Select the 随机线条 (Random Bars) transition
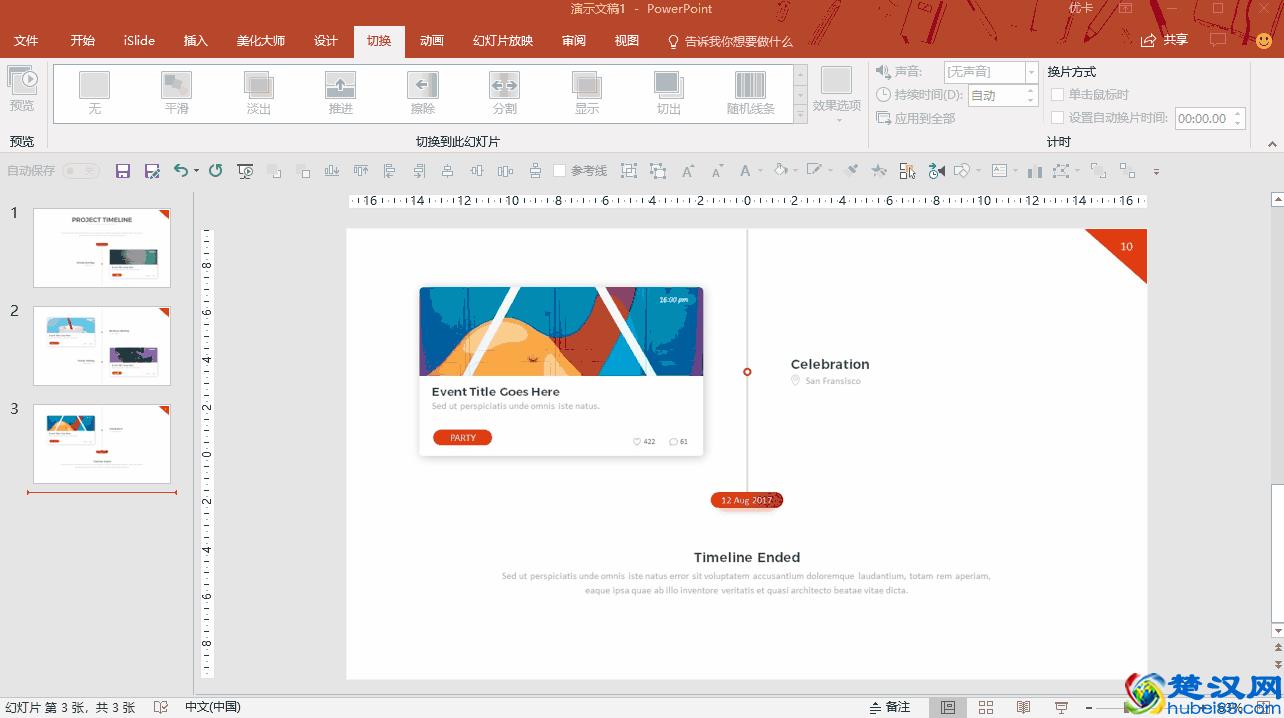The image size is (1284, 718). (x=750, y=93)
